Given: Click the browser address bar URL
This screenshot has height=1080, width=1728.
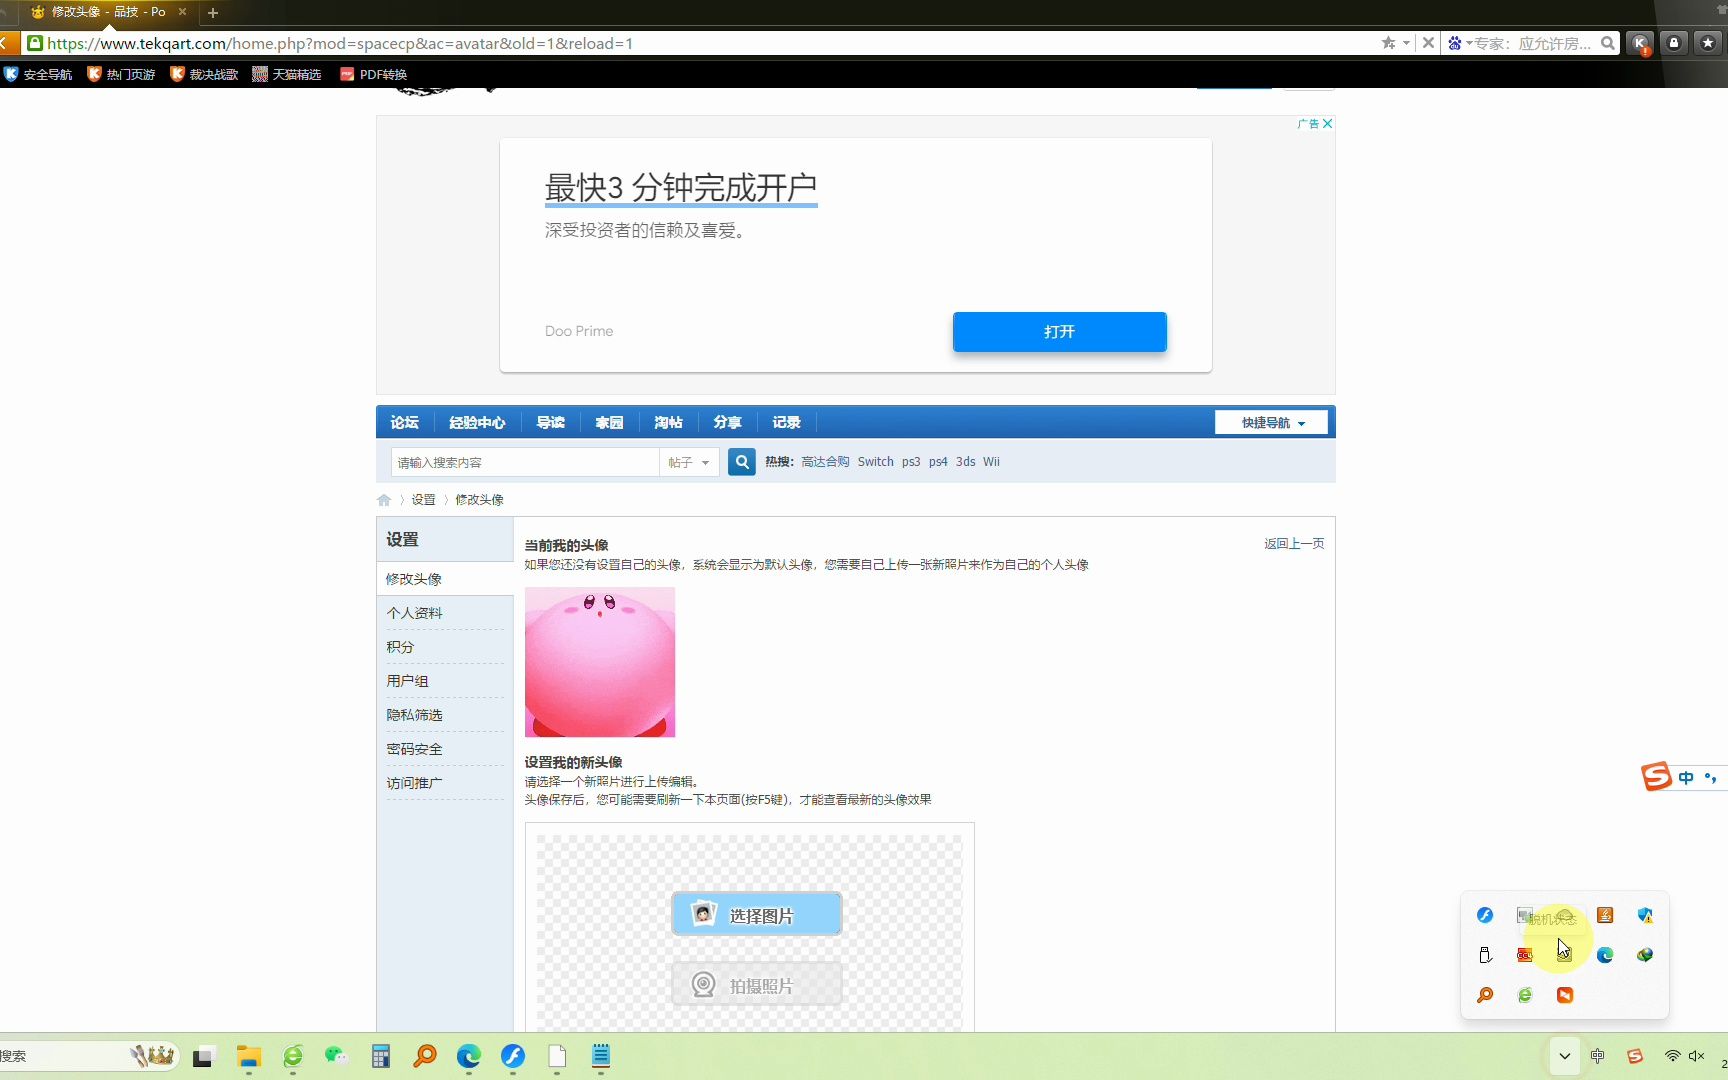Looking at the screenshot, I should 340,43.
